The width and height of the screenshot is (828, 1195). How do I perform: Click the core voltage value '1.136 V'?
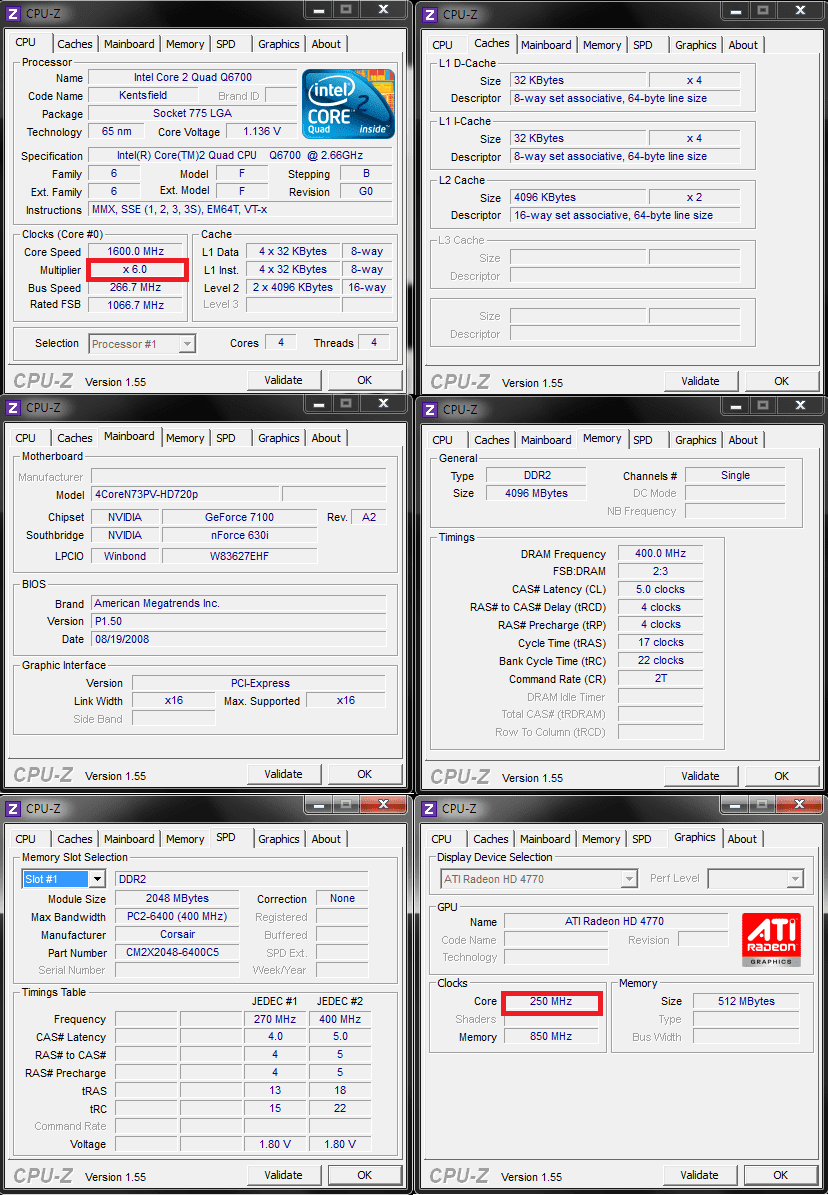(262, 131)
